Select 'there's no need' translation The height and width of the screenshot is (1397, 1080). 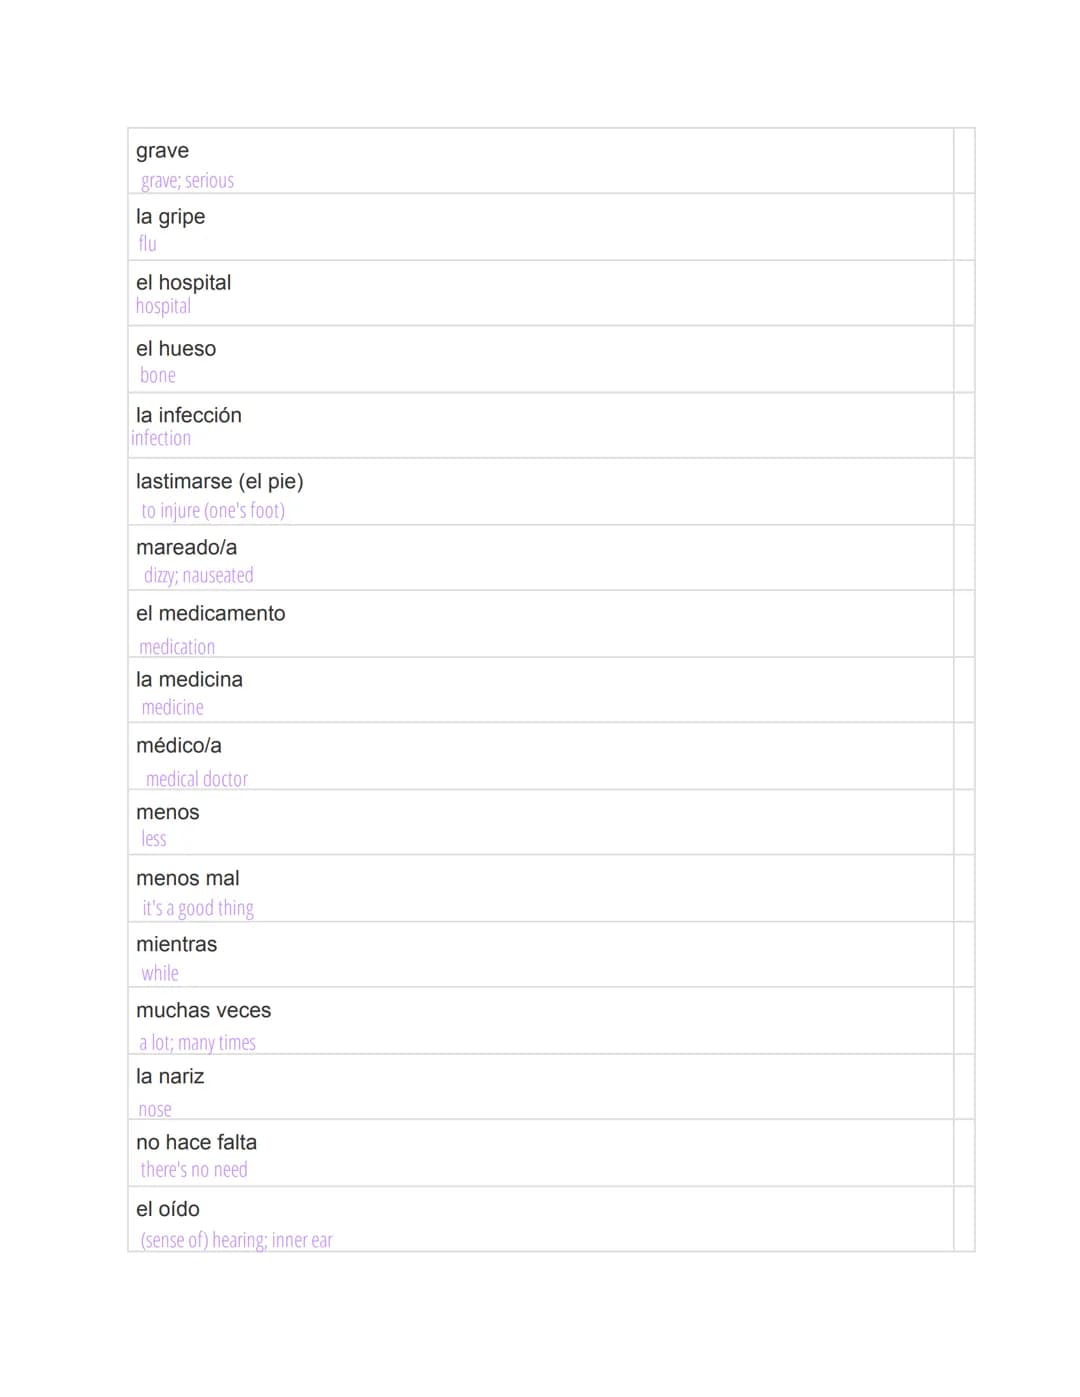(x=194, y=1169)
